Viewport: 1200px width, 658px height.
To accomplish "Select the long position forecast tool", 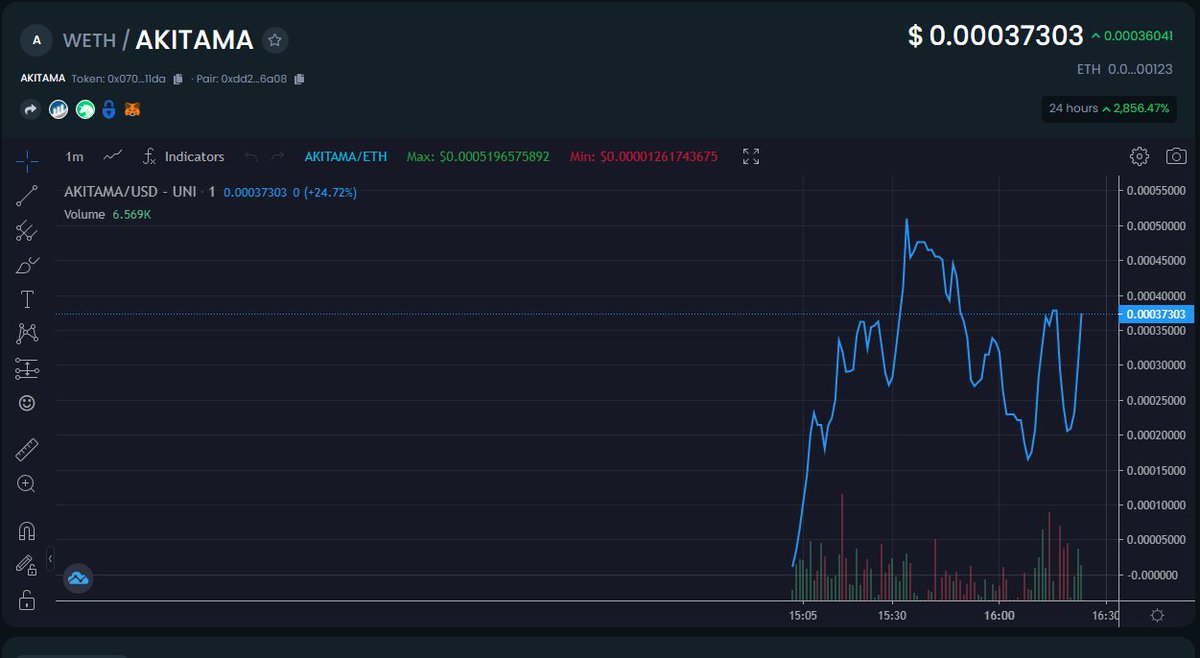I will pos(27,369).
